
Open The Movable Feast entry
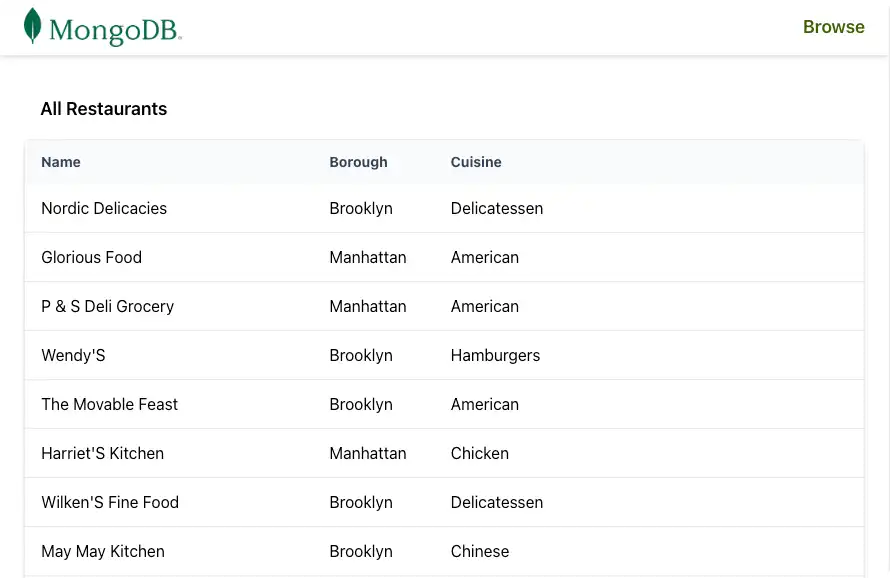click(109, 404)
